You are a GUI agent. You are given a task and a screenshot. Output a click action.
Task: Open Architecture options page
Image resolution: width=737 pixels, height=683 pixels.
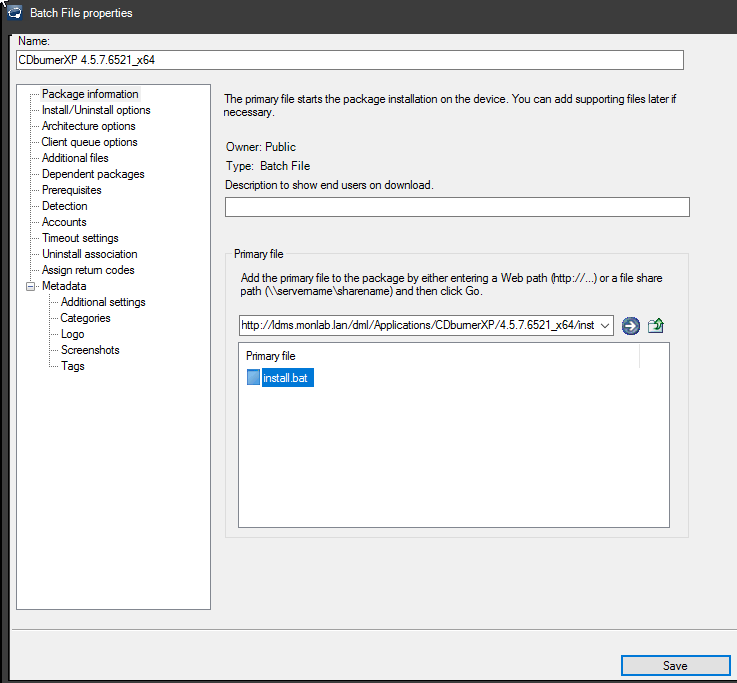pos(88,126)
